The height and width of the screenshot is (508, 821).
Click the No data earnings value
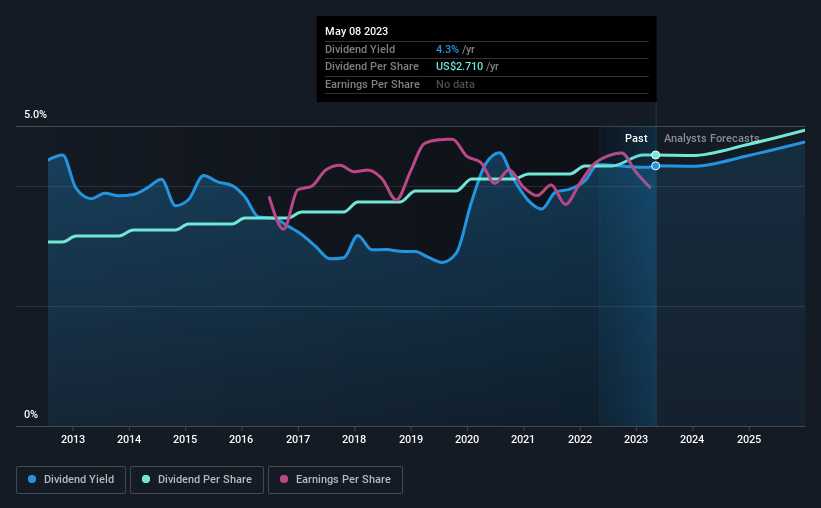tap(456, 84)
